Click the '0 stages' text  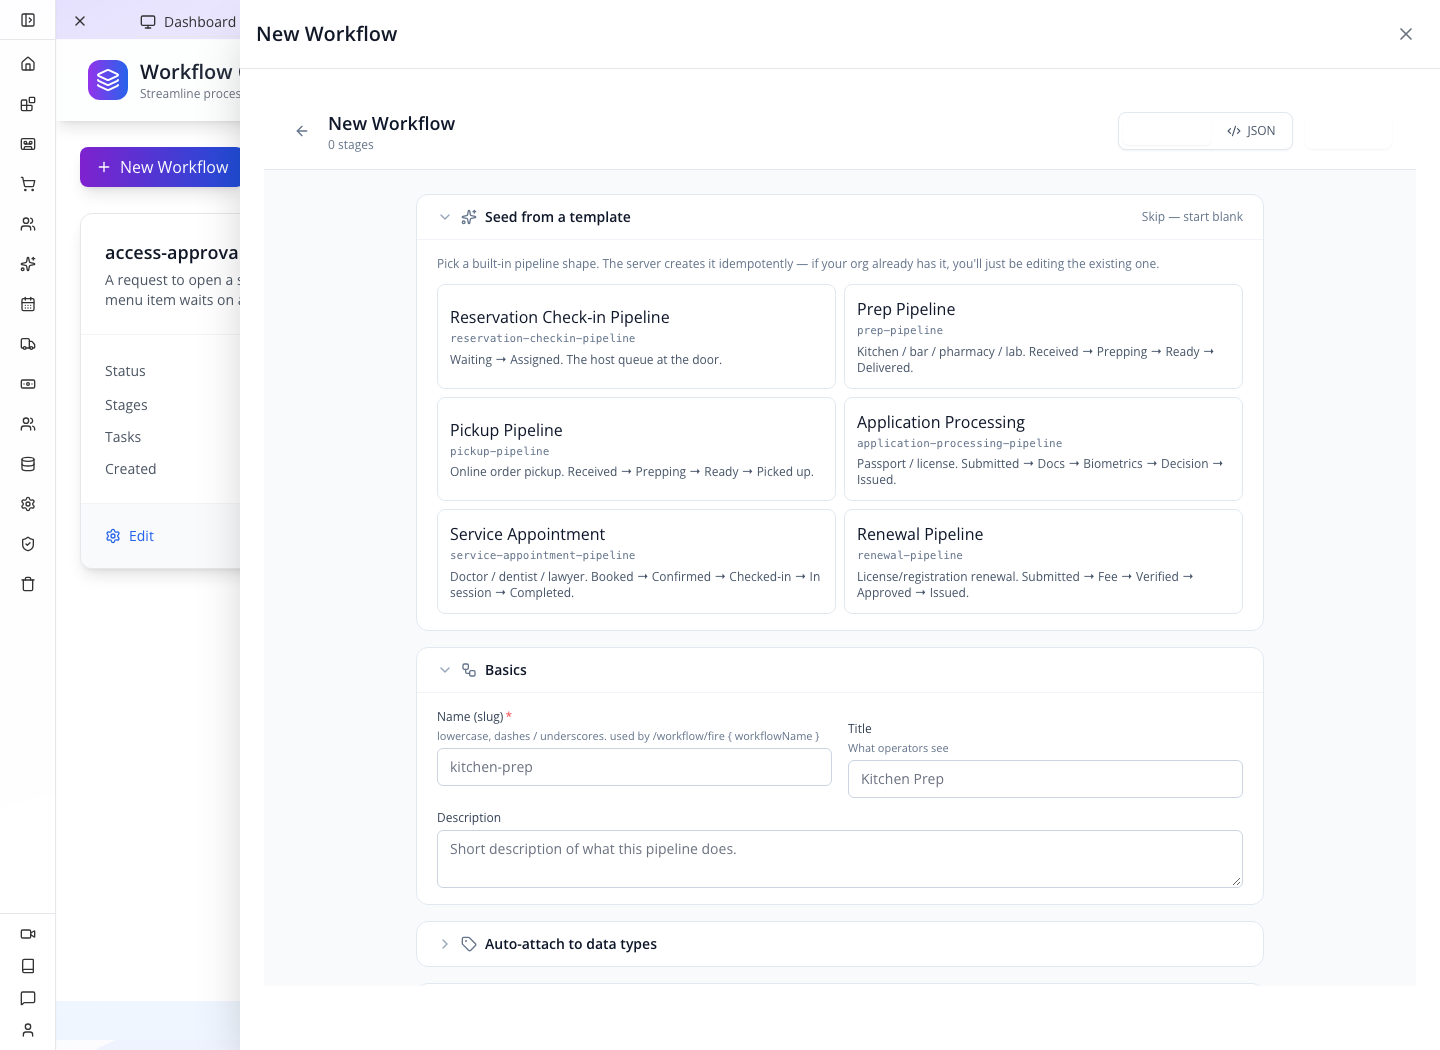click(351, 145)
